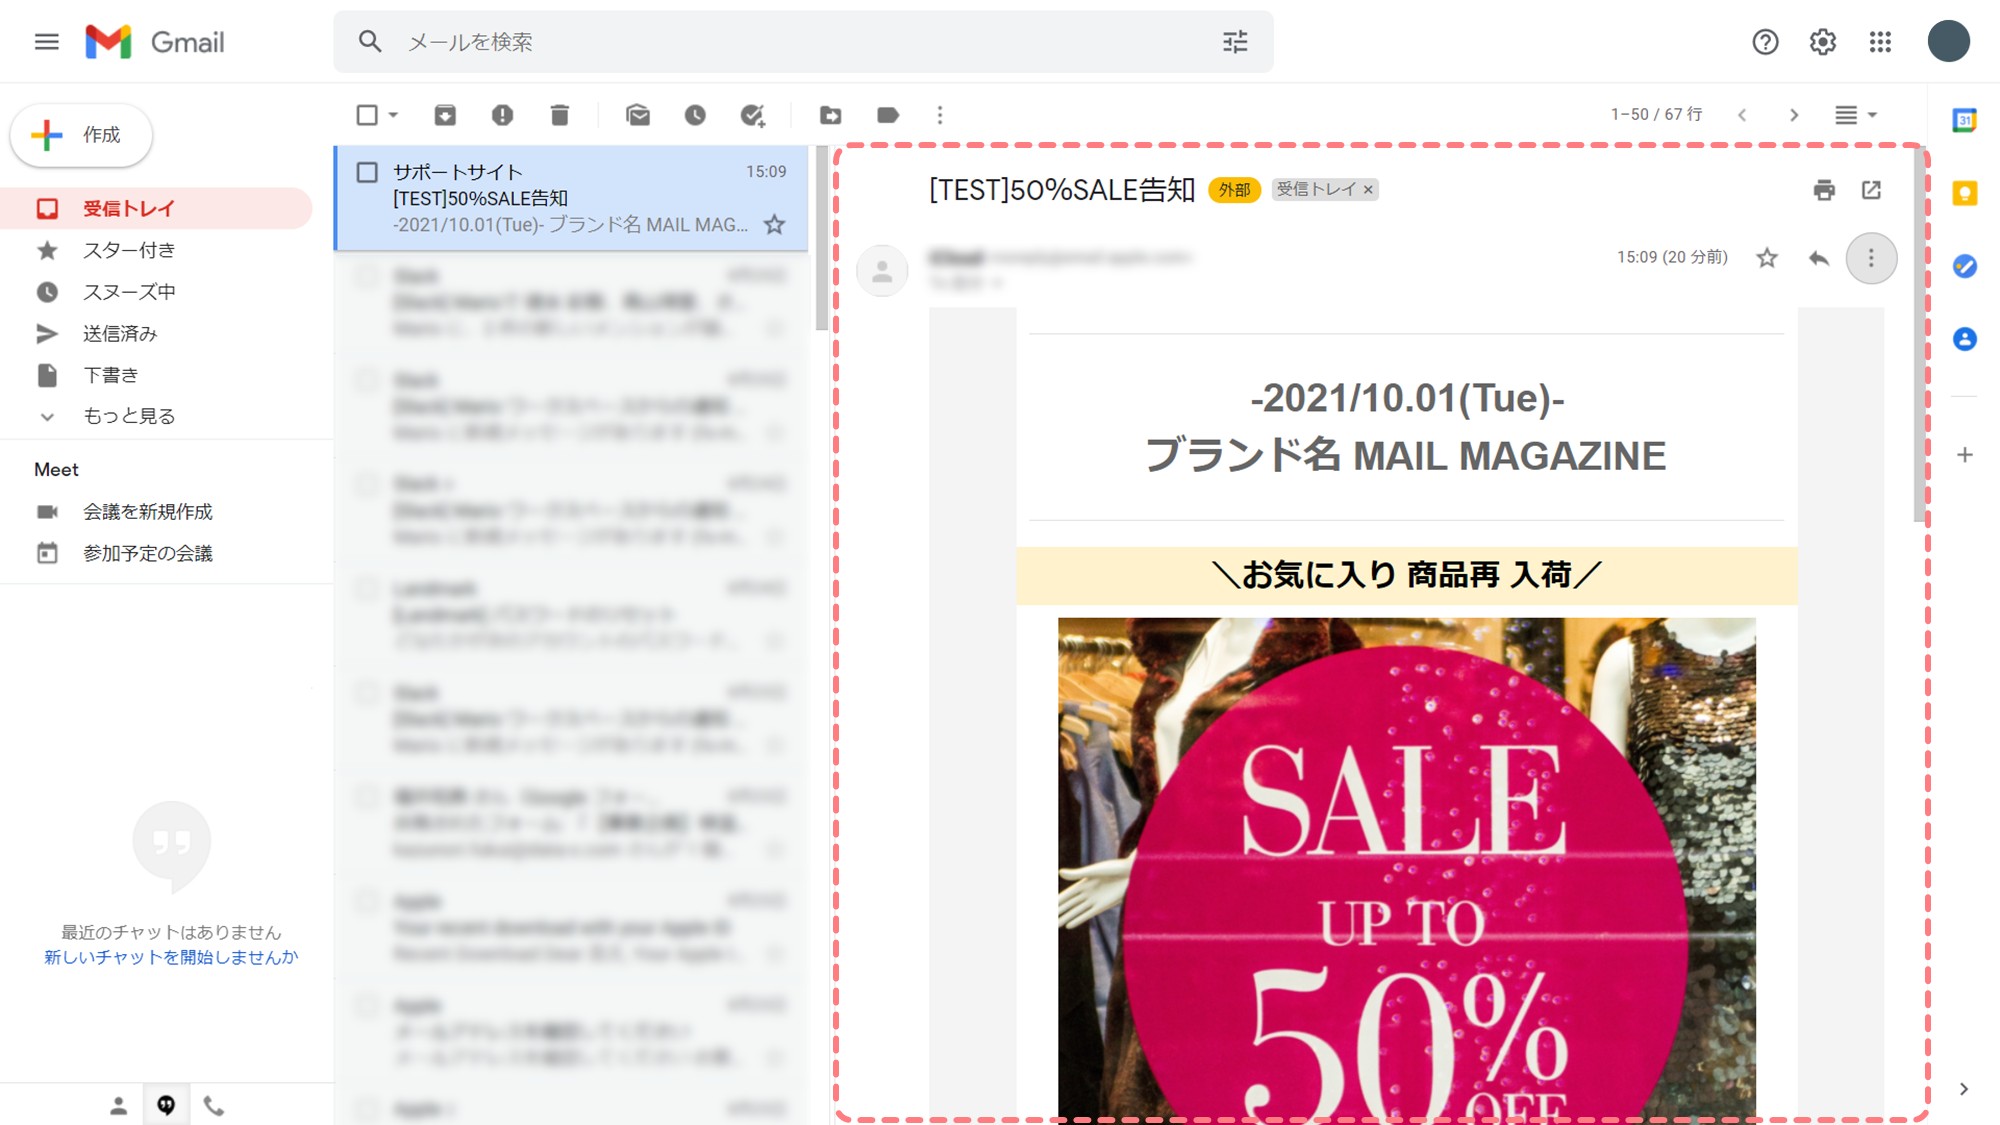Print the email
The image size is (2000, 1125).
[1824, 190]
